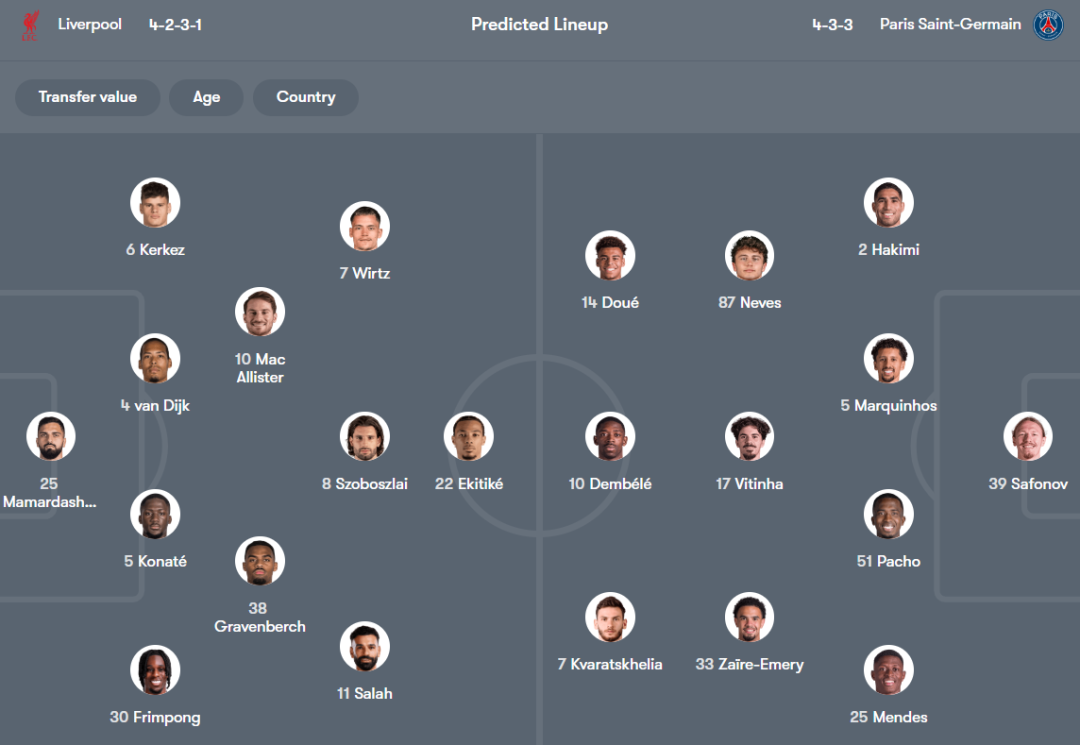Select Wirtz's player avatar
Image resolution: width=1080 pixels, height=745 pixels.
[364, 227]
